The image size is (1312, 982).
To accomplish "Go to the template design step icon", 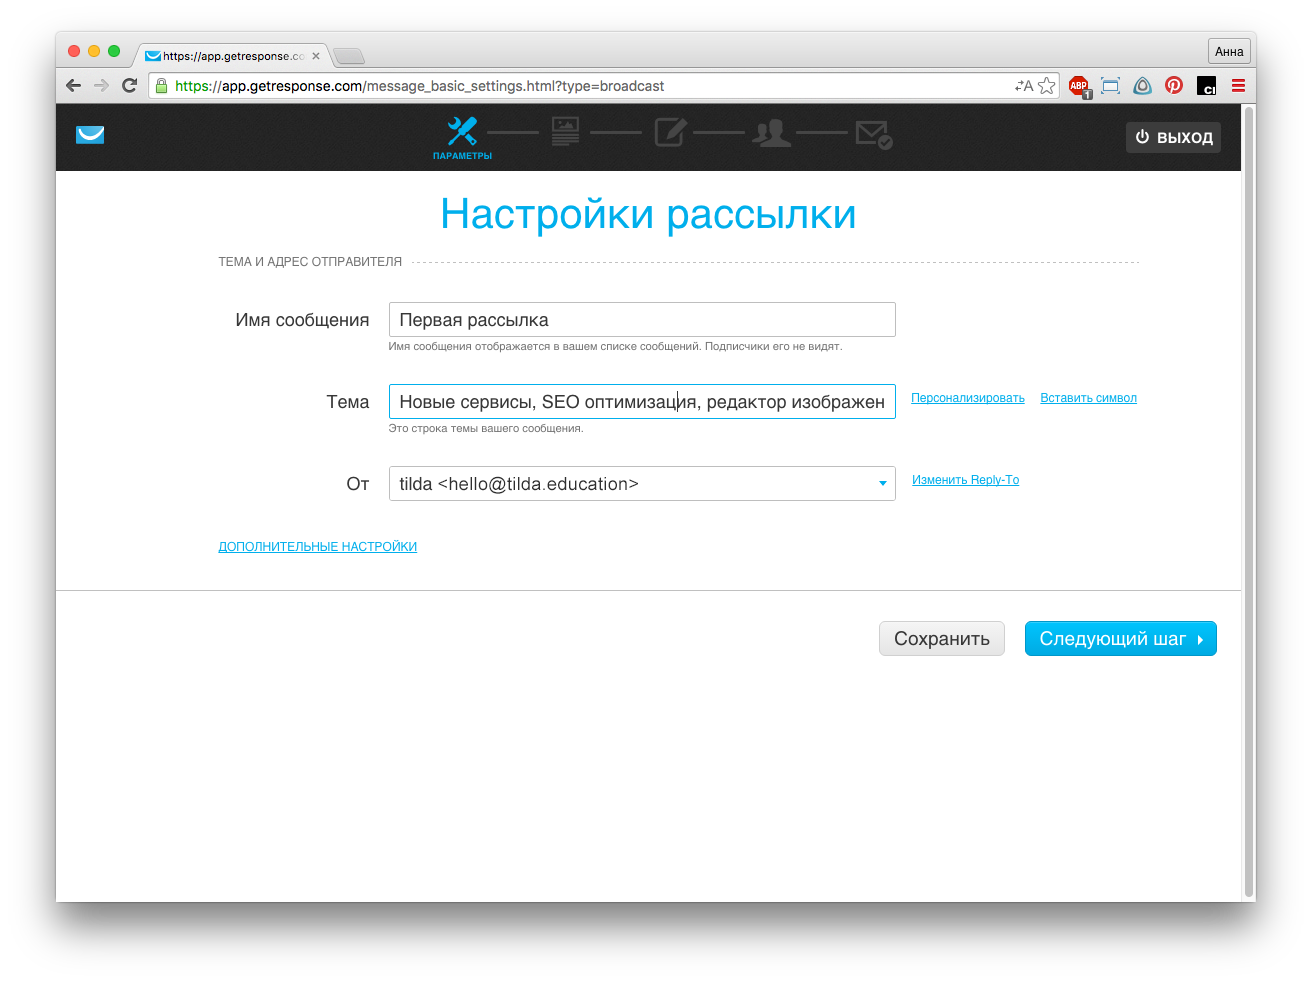I will tap(565, 132).
